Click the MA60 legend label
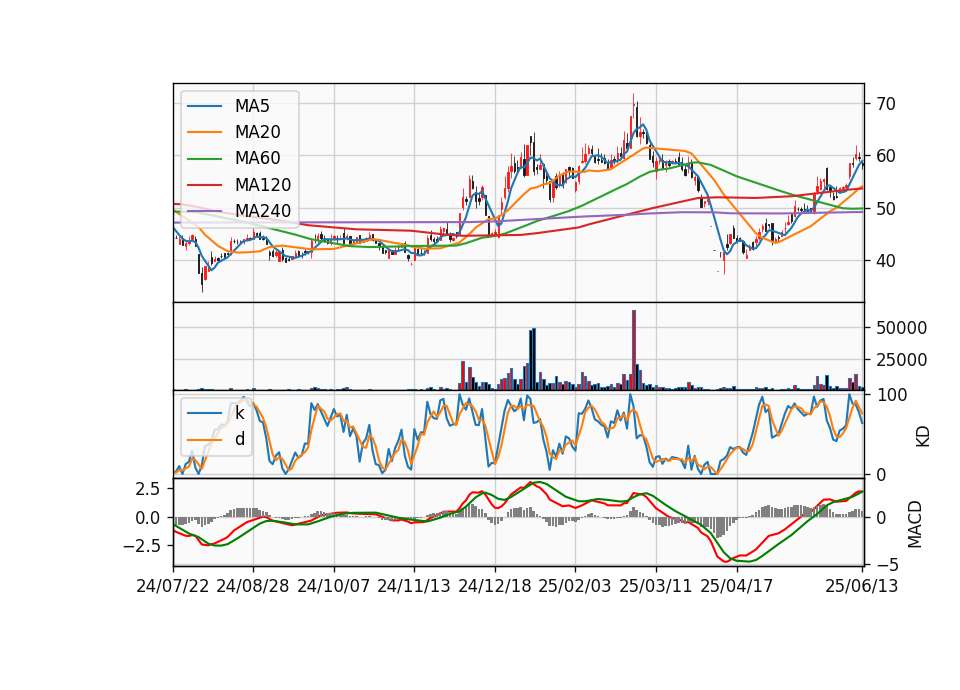 [x=257, y=159]
